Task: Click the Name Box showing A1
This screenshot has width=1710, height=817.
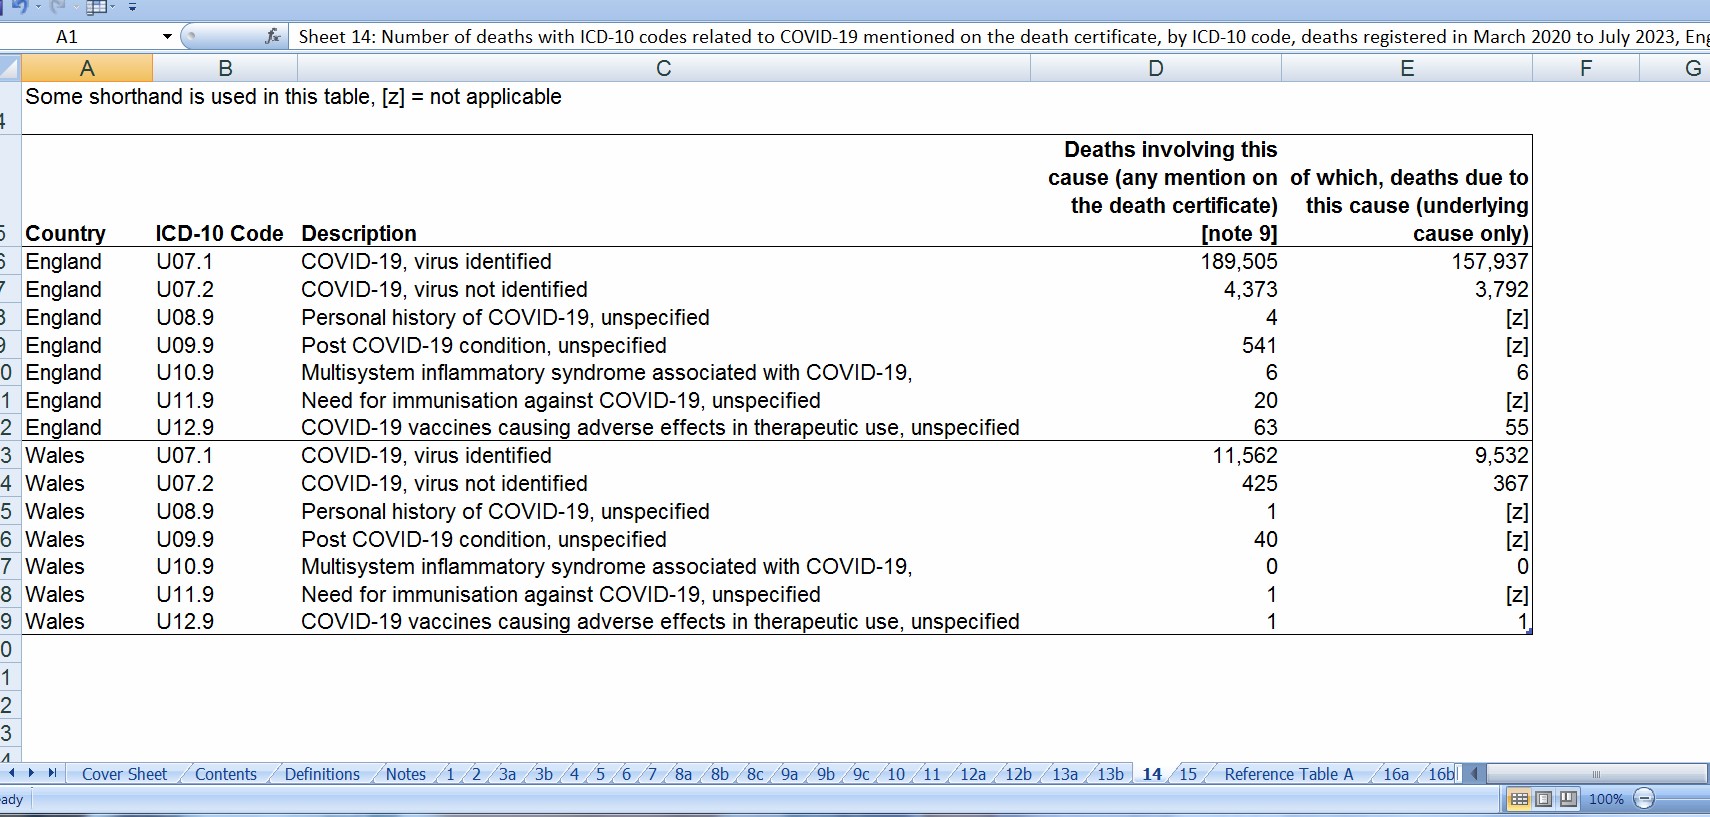Action: tap(80, 37)
